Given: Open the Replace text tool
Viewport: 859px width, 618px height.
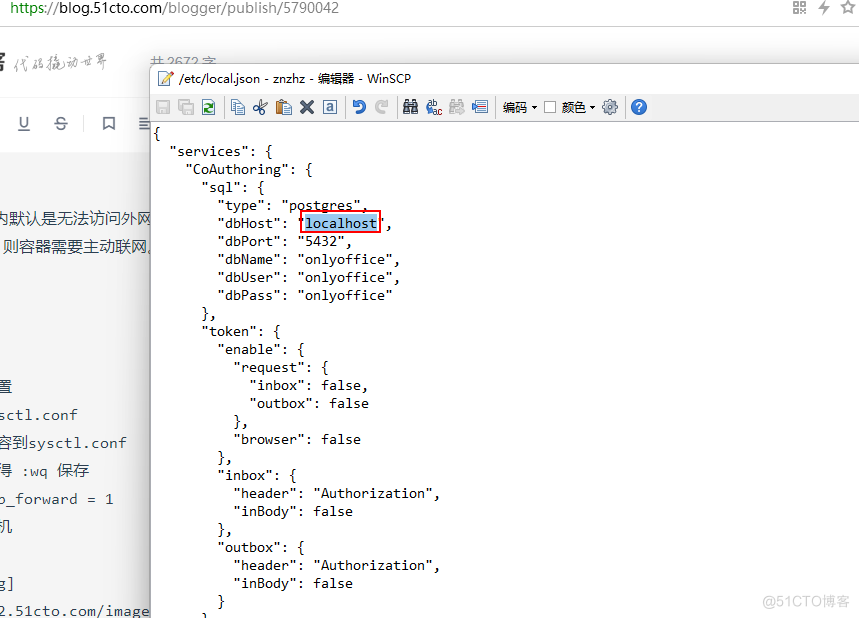Looking at the screenshot, I should [434, 107].
